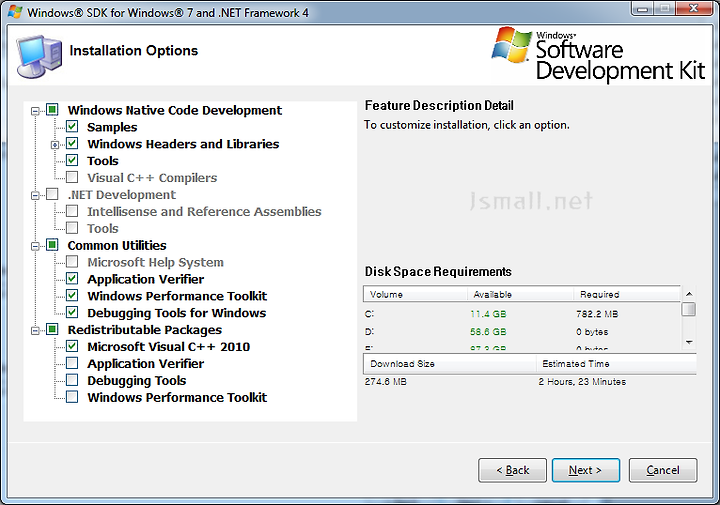Select Windows Native Code Development label
This screenshot has width=720, height=505.
(x=174, y=110)
